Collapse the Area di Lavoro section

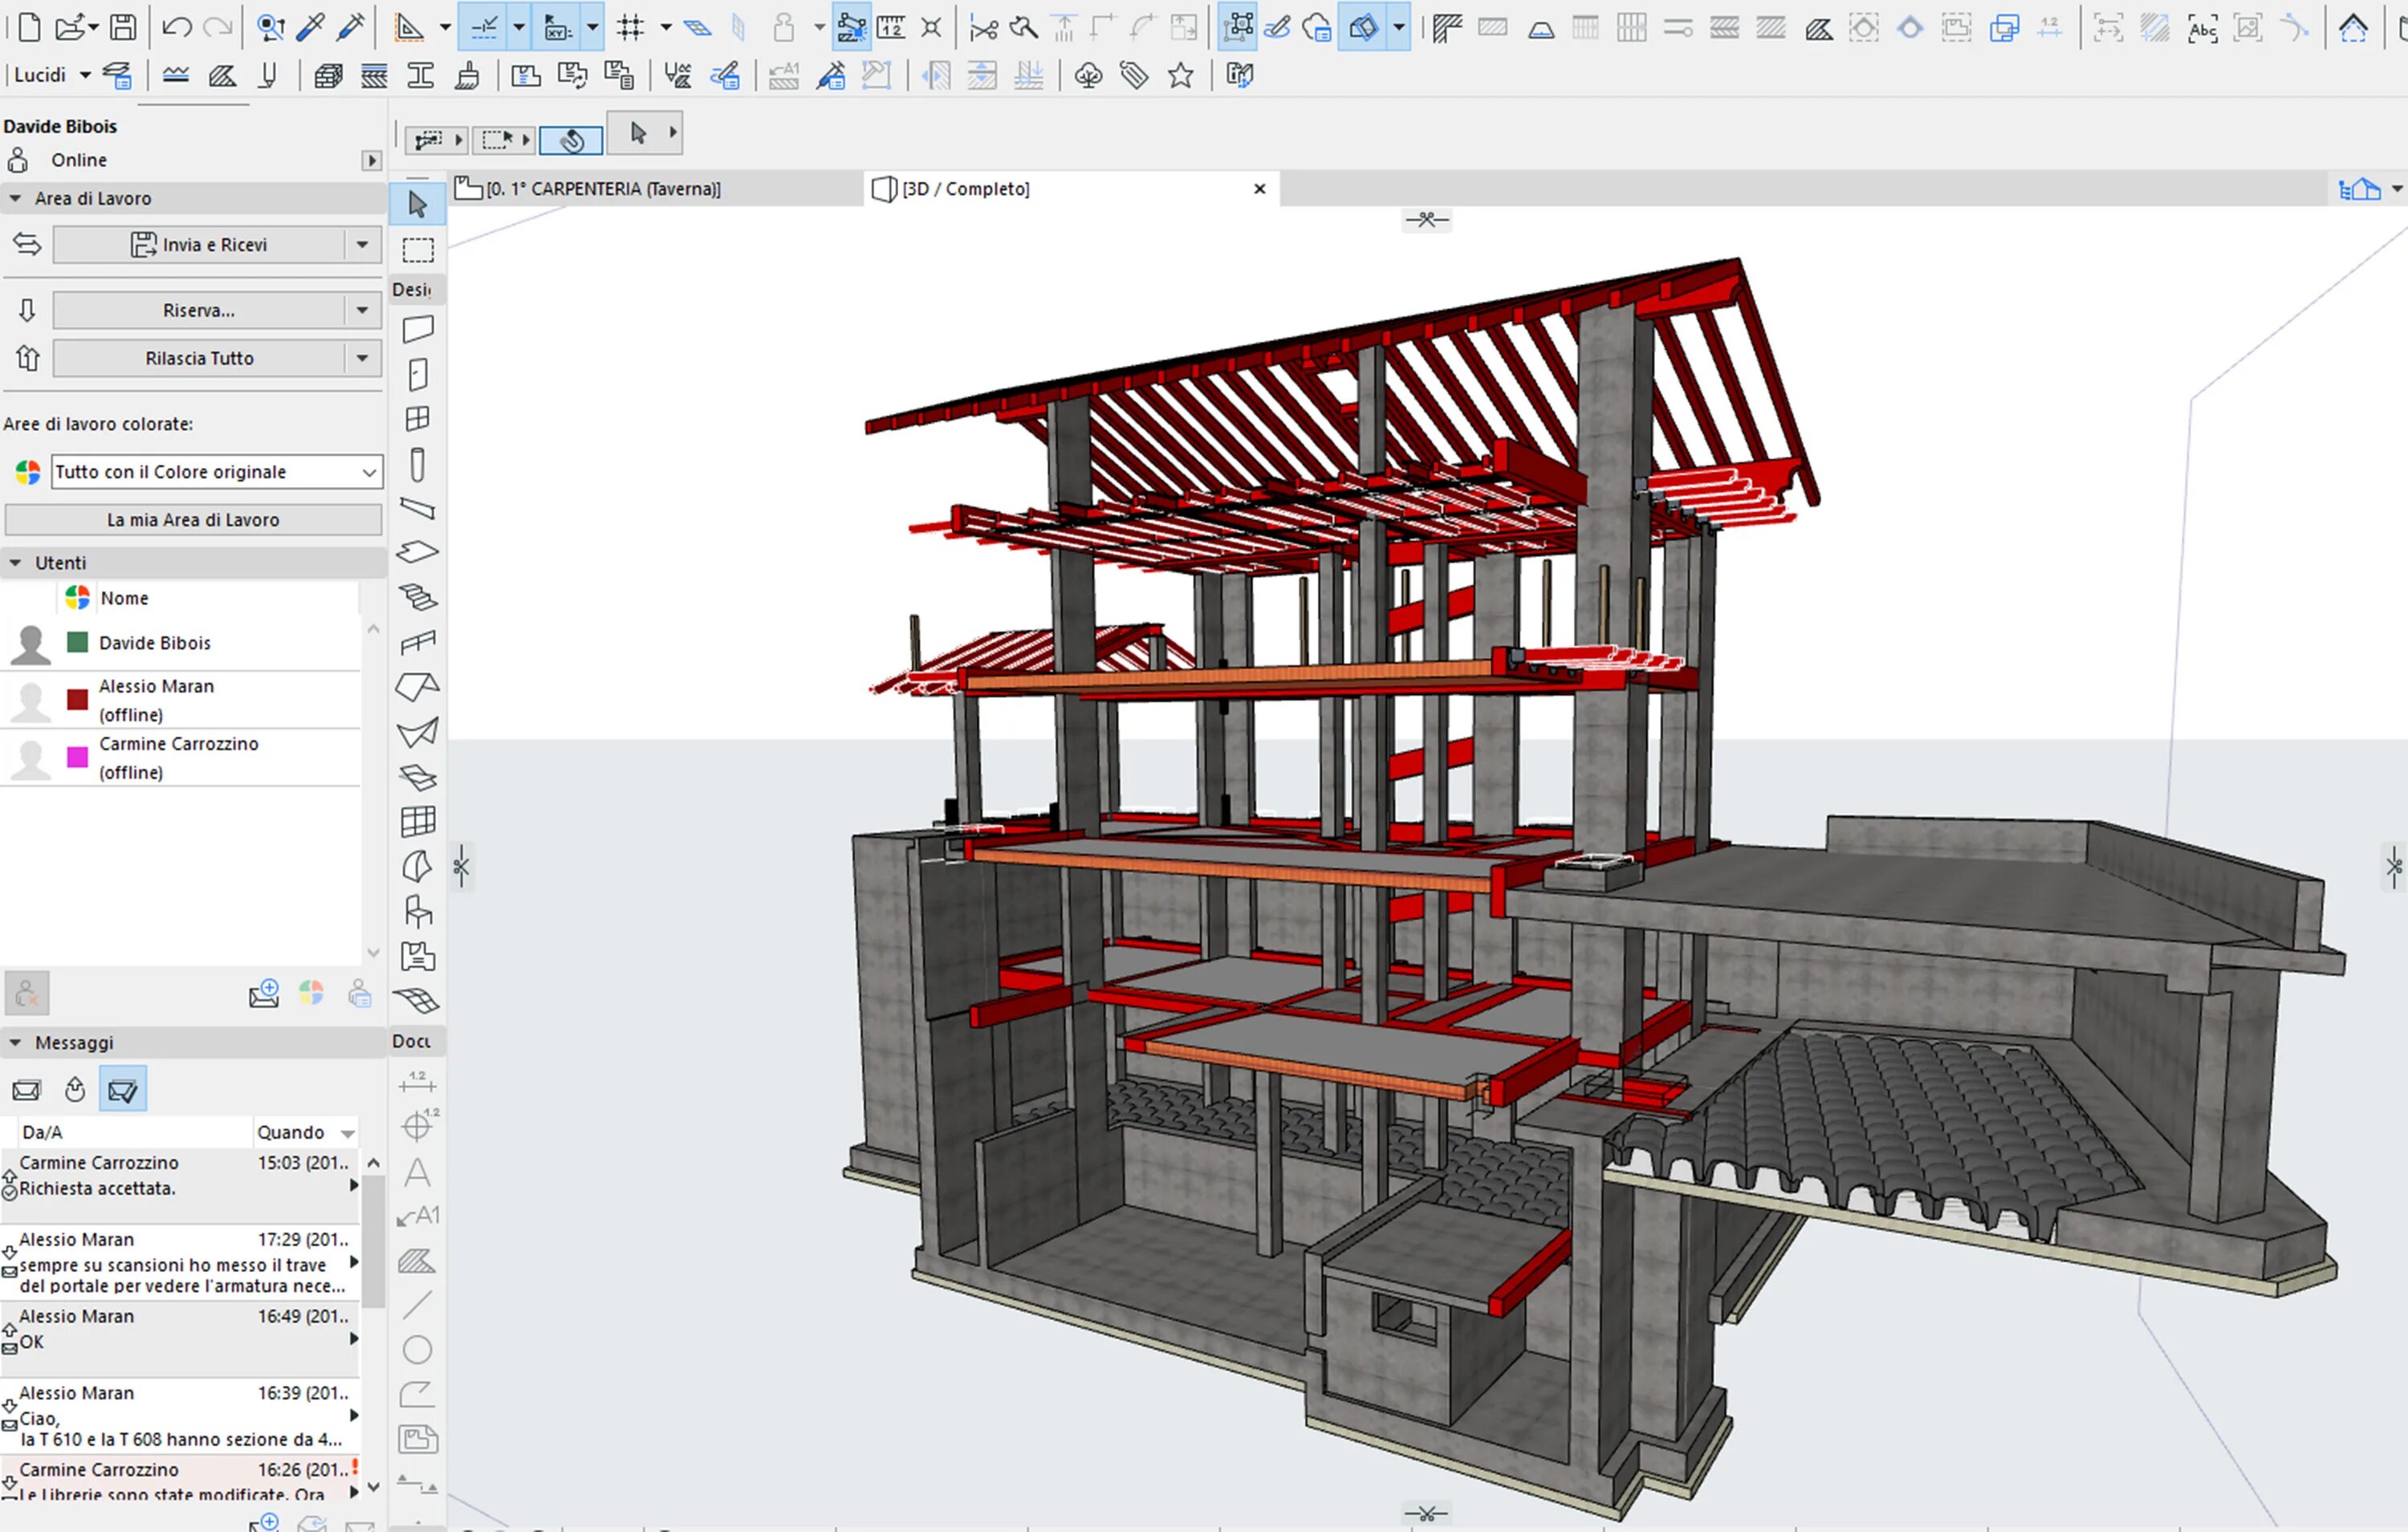coord(15,198)
